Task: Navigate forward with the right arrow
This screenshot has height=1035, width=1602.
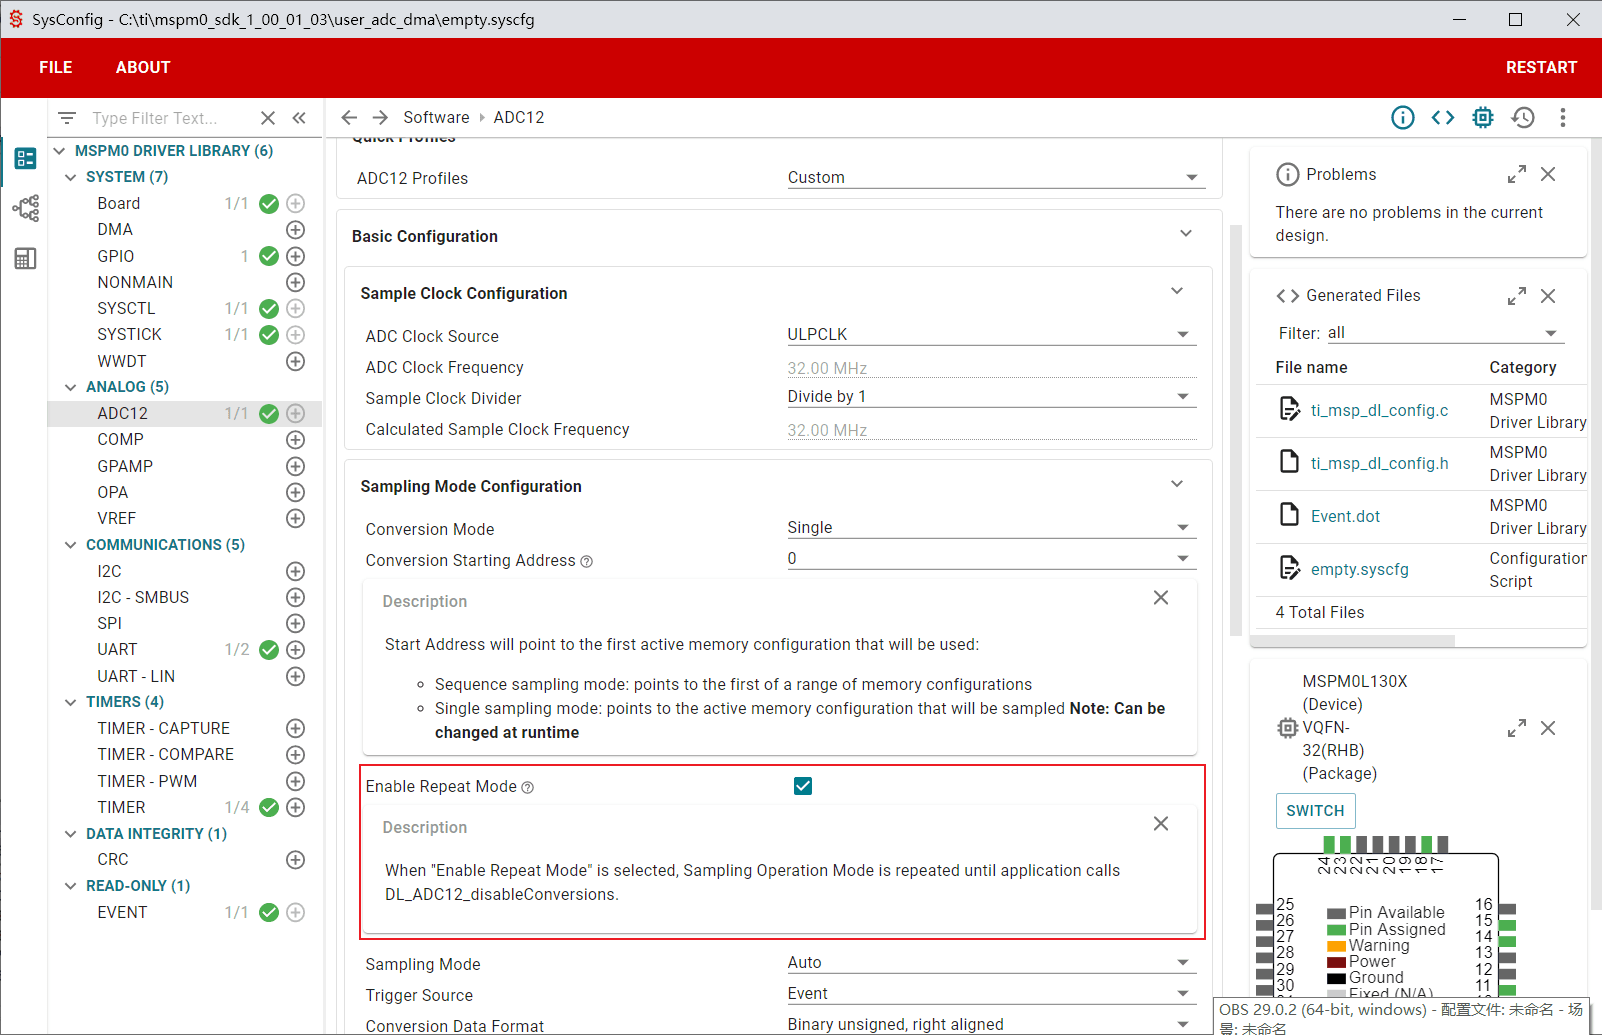Action: [x=380, y=117]
